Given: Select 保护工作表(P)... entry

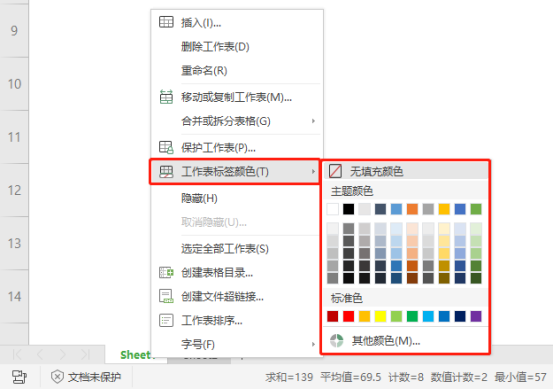Looking at the screenshot, I should point(237,147).
